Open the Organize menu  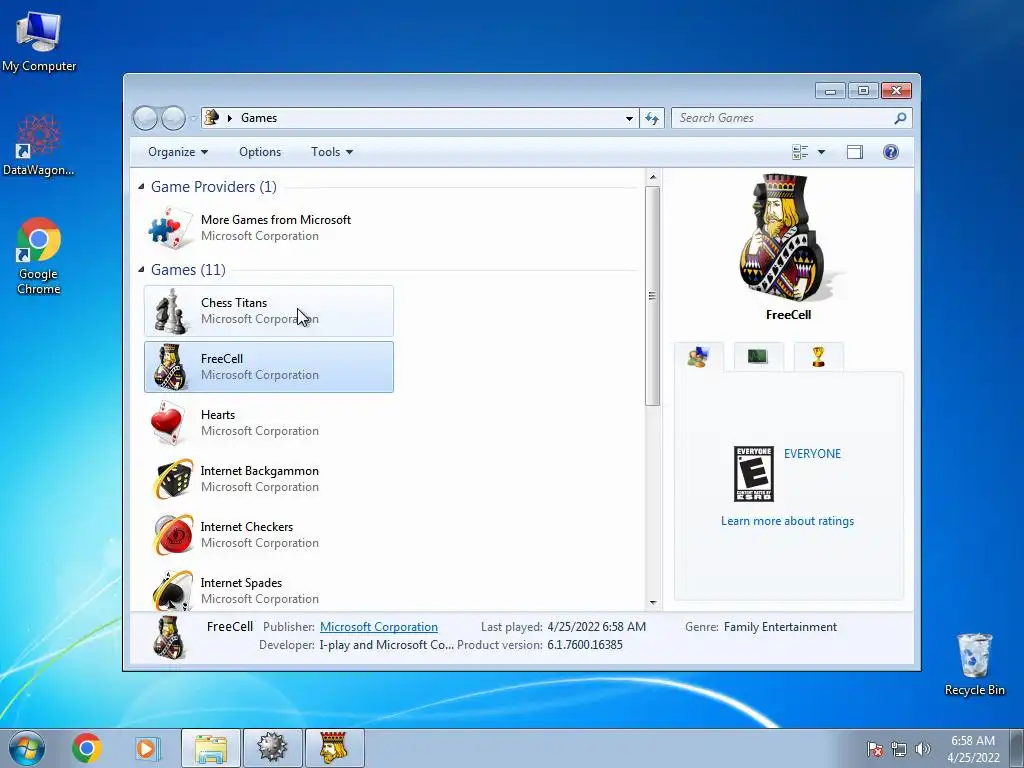(x=178, y=152)
